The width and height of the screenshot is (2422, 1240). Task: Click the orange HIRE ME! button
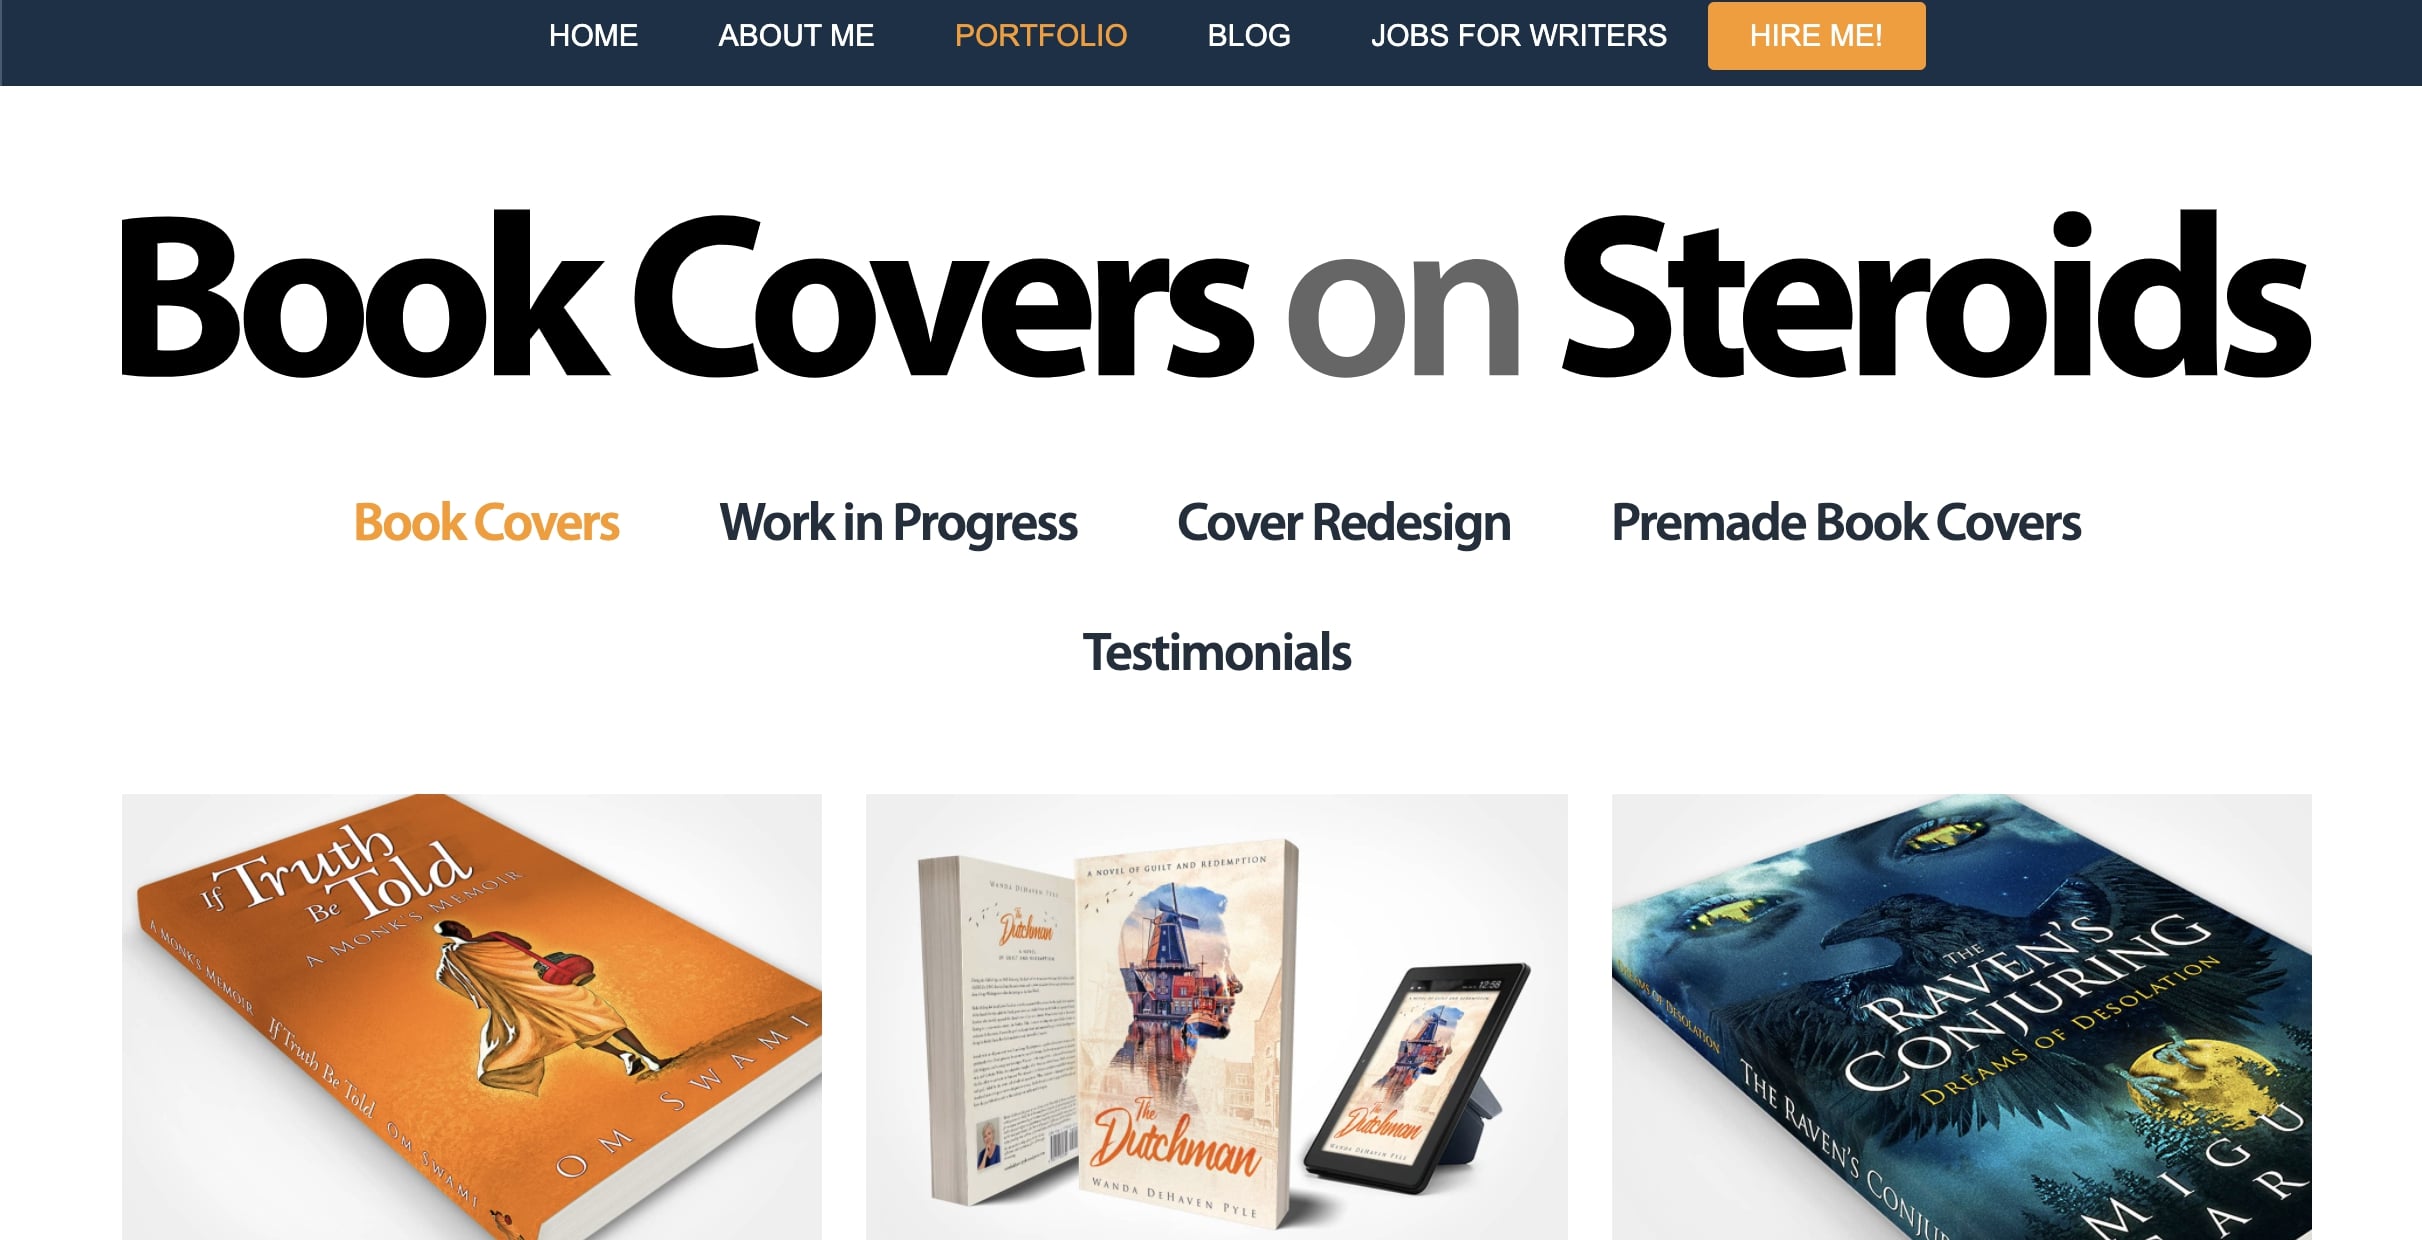[x=1816, y=36]
